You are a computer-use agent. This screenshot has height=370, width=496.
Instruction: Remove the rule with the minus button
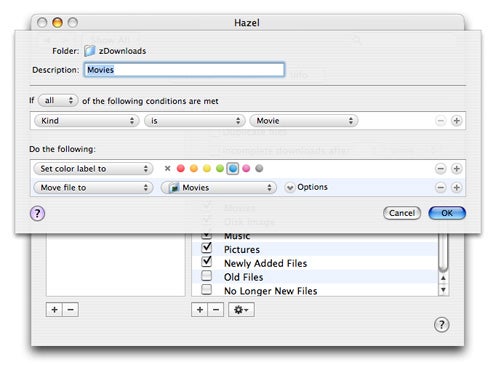[216, 310]
